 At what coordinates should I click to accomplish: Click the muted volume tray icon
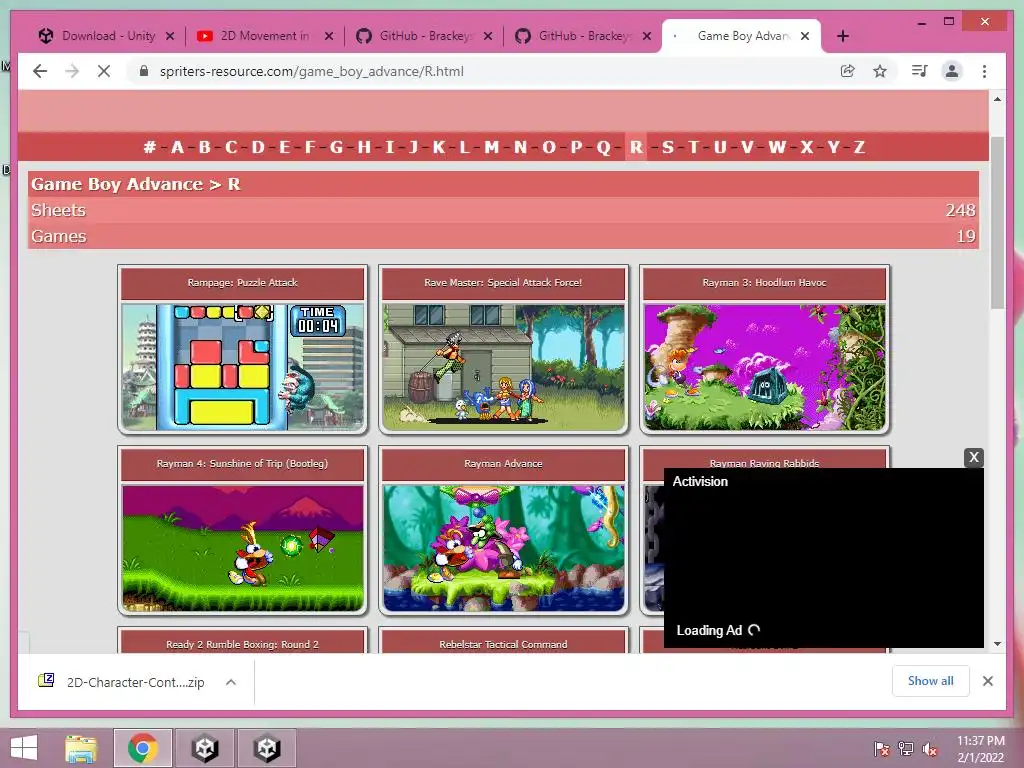coord(930,748)
